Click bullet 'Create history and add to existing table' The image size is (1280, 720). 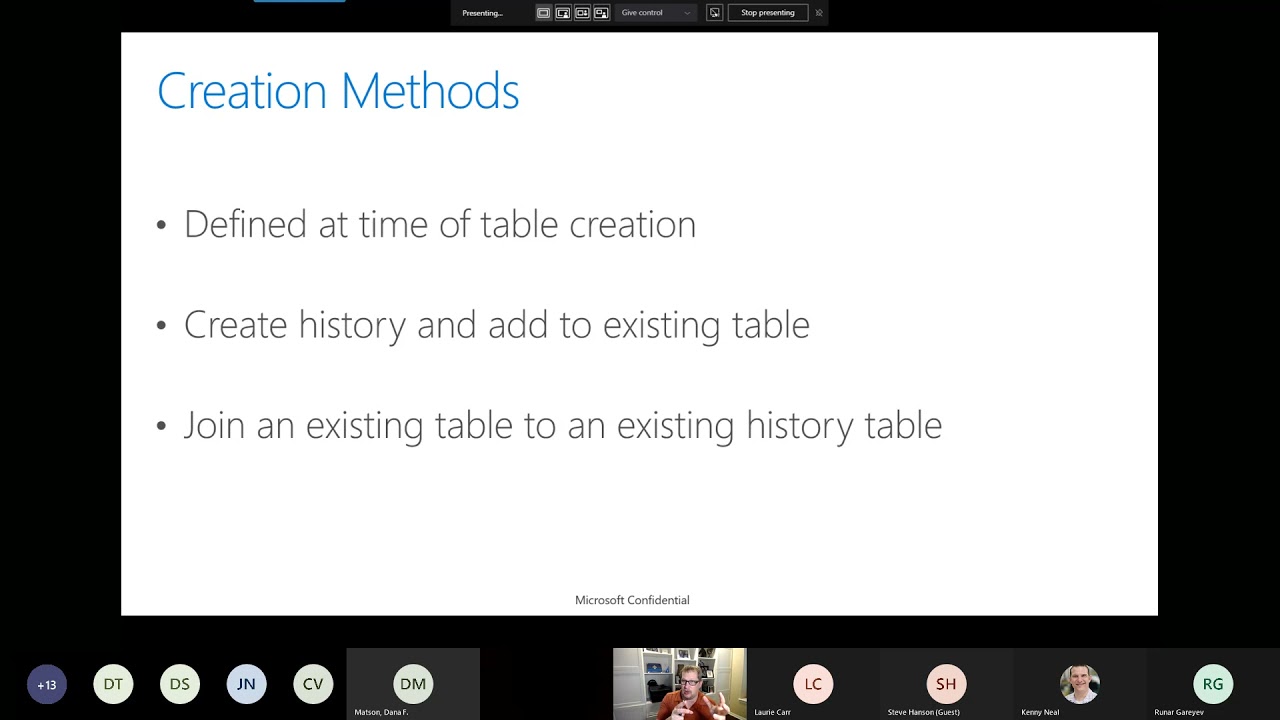tap(497, 325)
